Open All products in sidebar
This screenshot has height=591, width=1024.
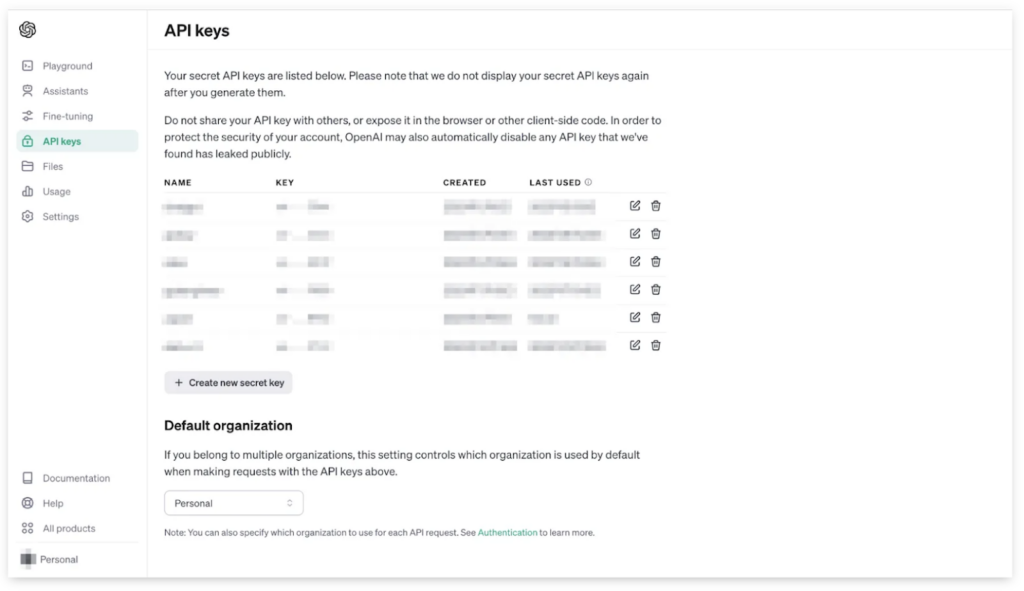tap(77, 528)
